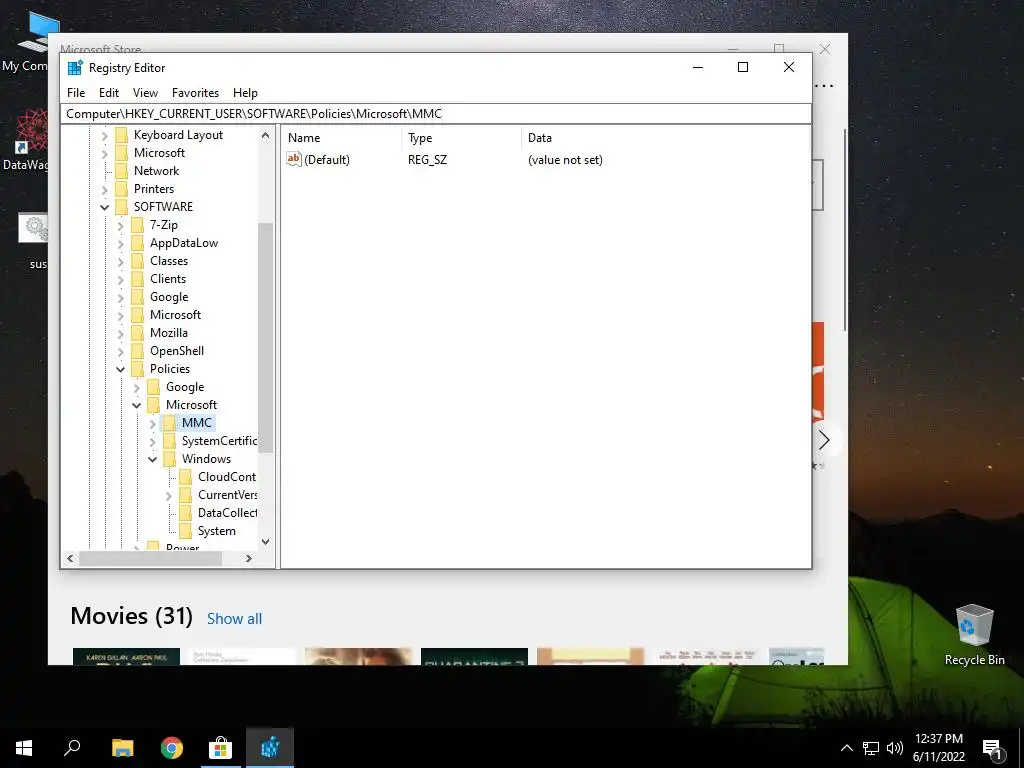
Task: Select the System folder icon
Action: tap(185, 532)
